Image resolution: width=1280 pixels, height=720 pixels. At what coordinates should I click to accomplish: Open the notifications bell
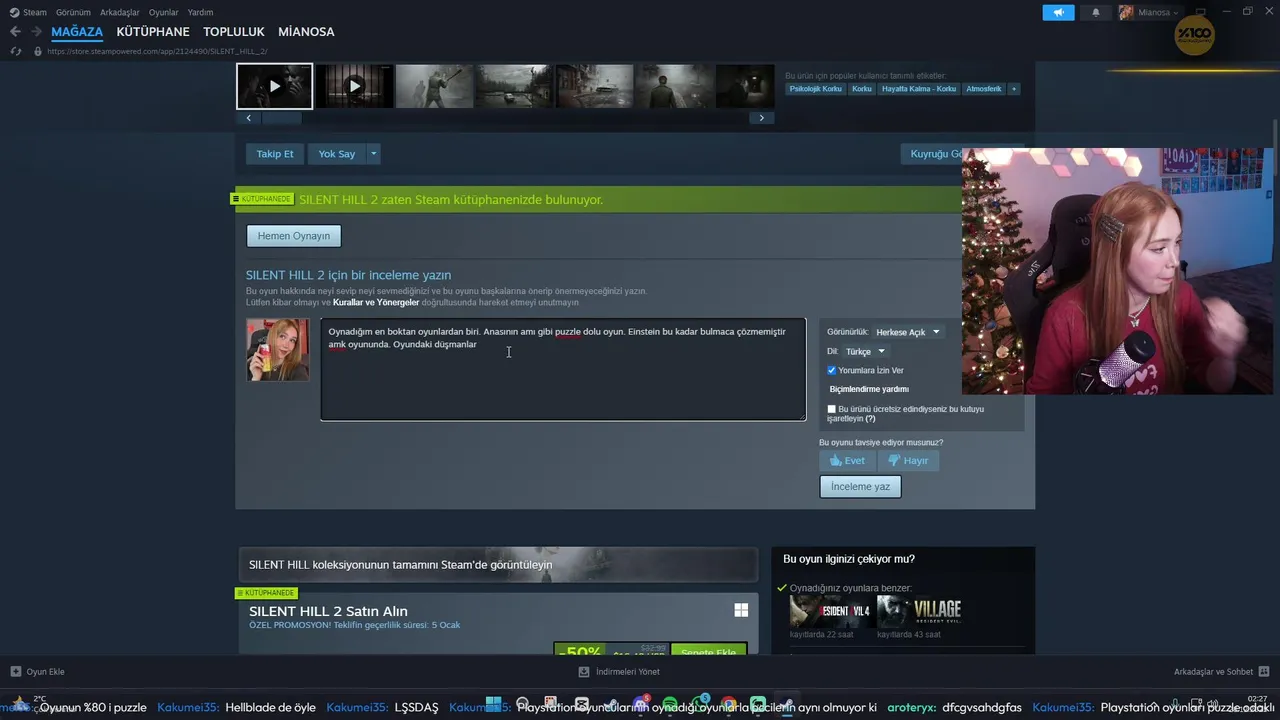coord(1095,12)
